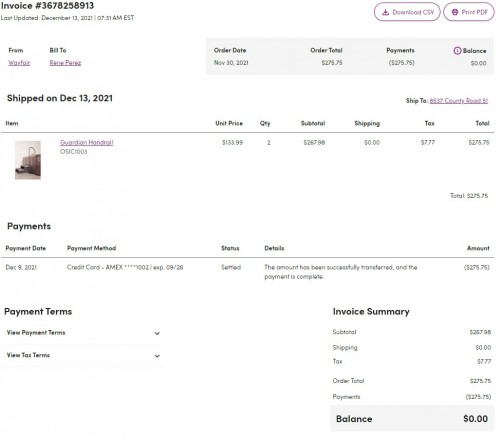Viewport: 500px width, 438px height.
Task: Open the Ship To County Road address link
Action: 459,101
